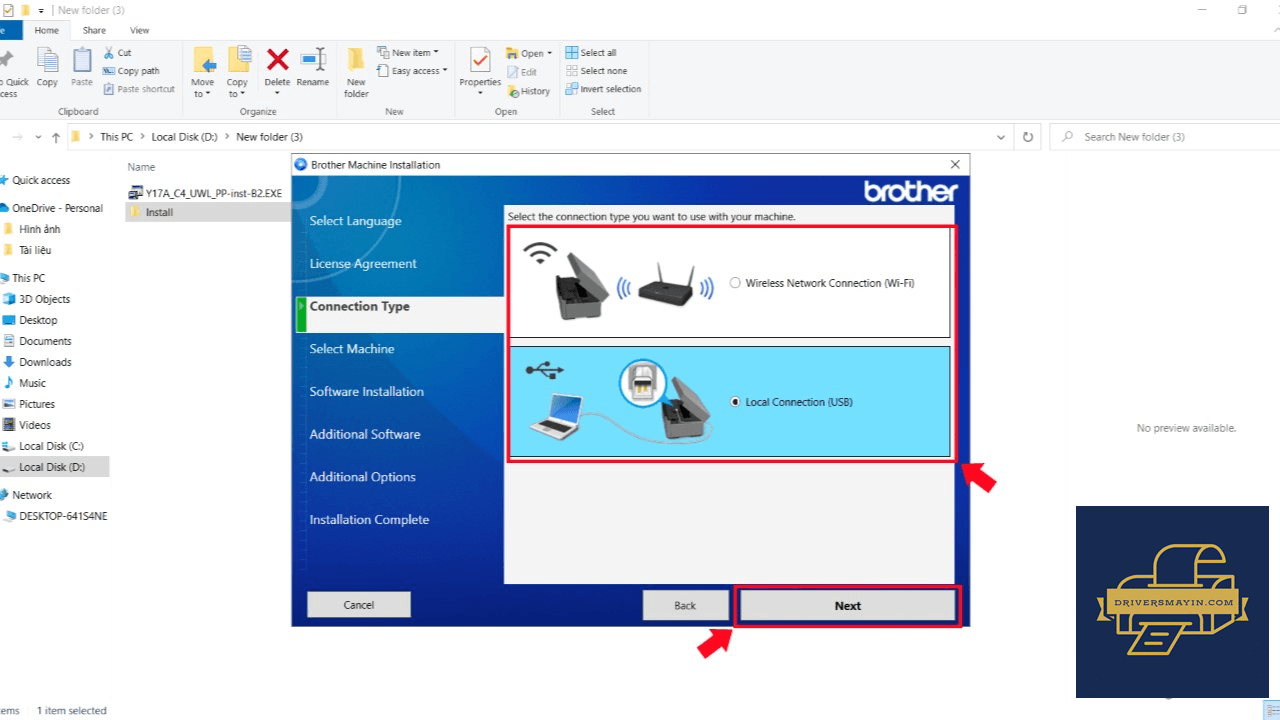Click Cut in the Clipboard group
Image resolution: width=1280 pixels, height=720 pixels.
117,53
